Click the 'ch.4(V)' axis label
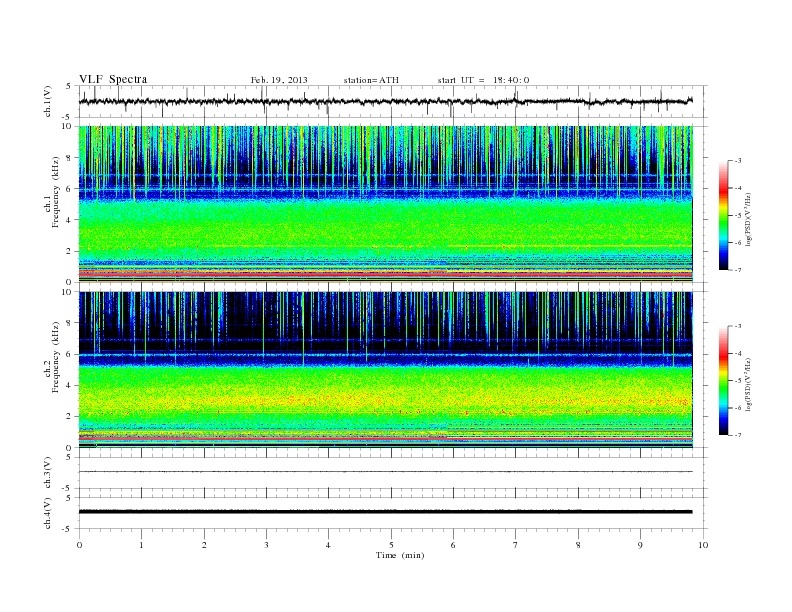Image resolution: width=792 pixels, height=612 pixels. [x=48, y=513]
